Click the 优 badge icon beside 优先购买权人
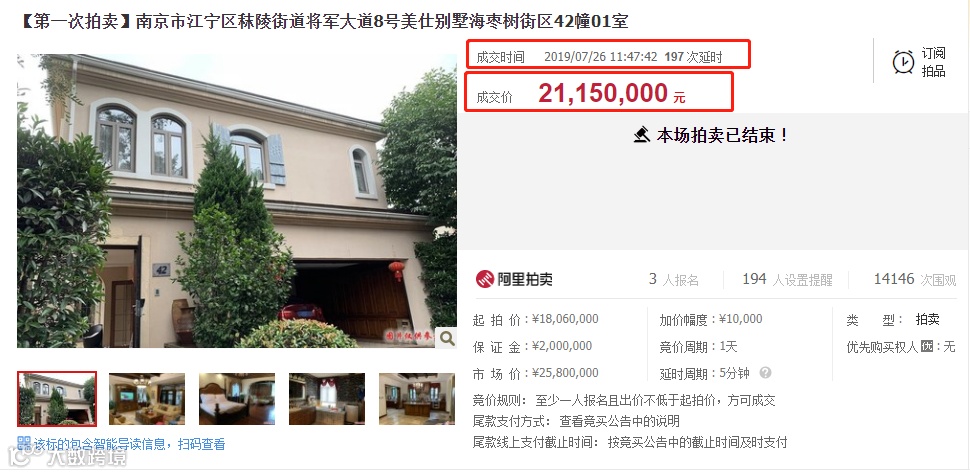This screenshot has width=970, height=474. [x=926, y=346]
